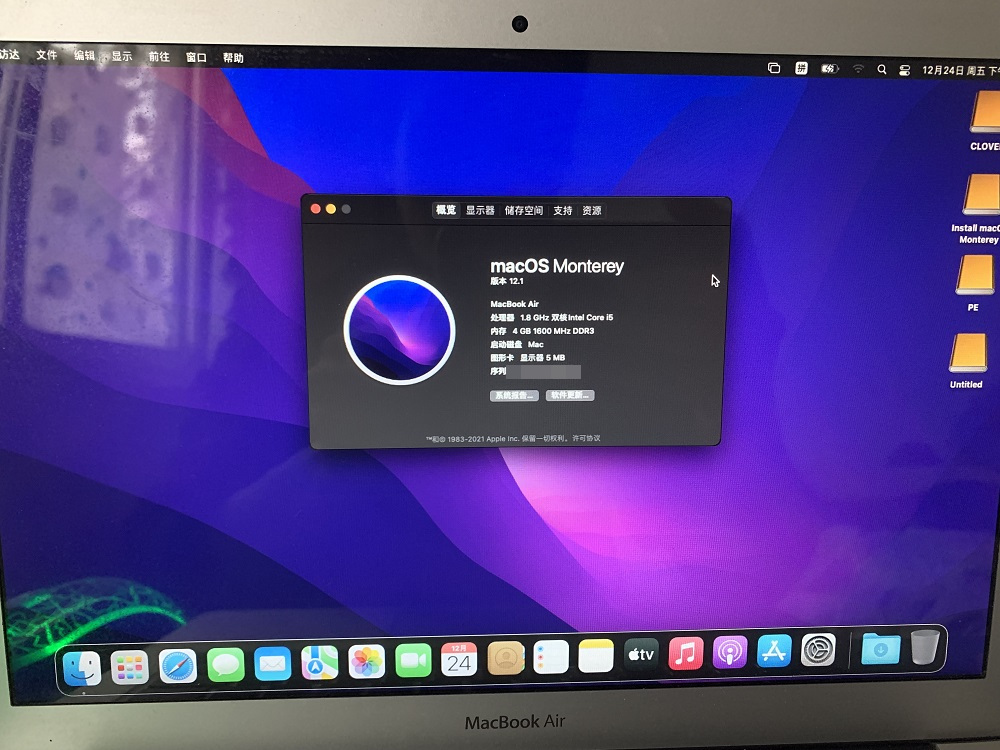Viewport: 1000px width, 750px height.
Task: Open Calendar showing date 24
Action: [459, 659]
